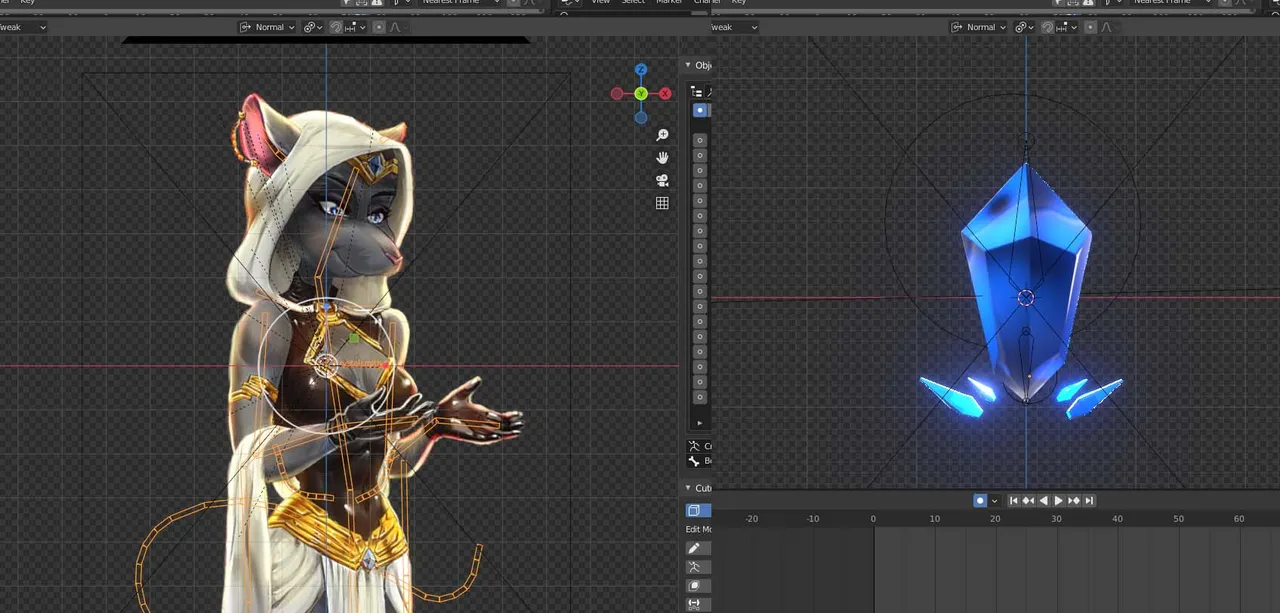Collapse the Object panel disclosure triangle
Image resolution: width=1280 pixels, height=613 pixels.
688,65
